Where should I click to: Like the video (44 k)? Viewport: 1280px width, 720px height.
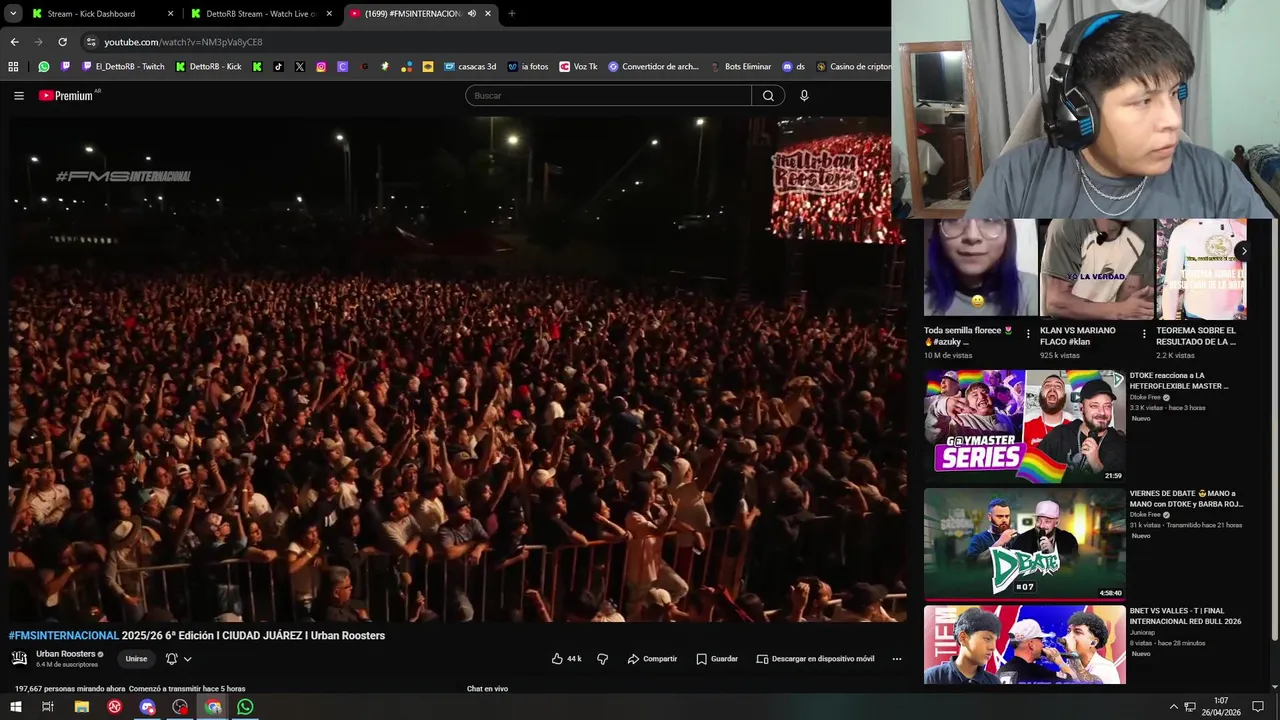(566, 659)
